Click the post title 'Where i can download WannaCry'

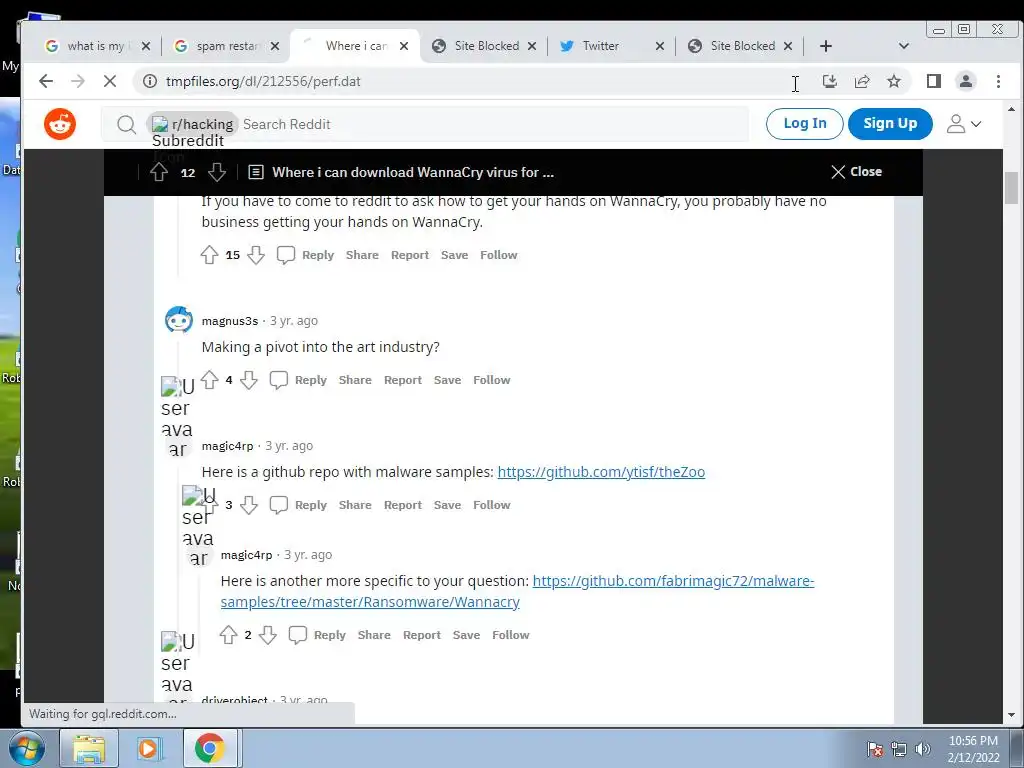(x=413, y=172)
